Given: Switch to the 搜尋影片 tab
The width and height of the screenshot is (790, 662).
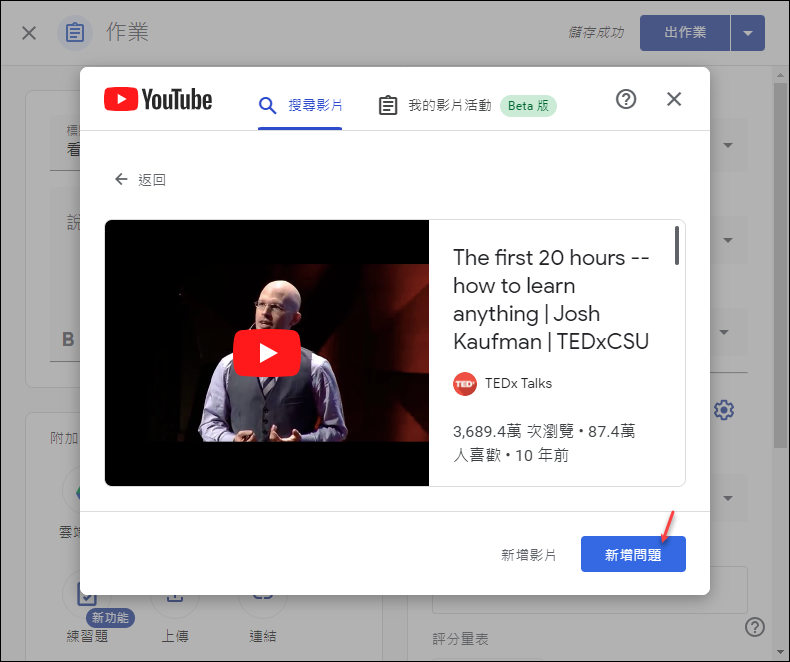Looking at the screenshot, I should pos(300,105).
